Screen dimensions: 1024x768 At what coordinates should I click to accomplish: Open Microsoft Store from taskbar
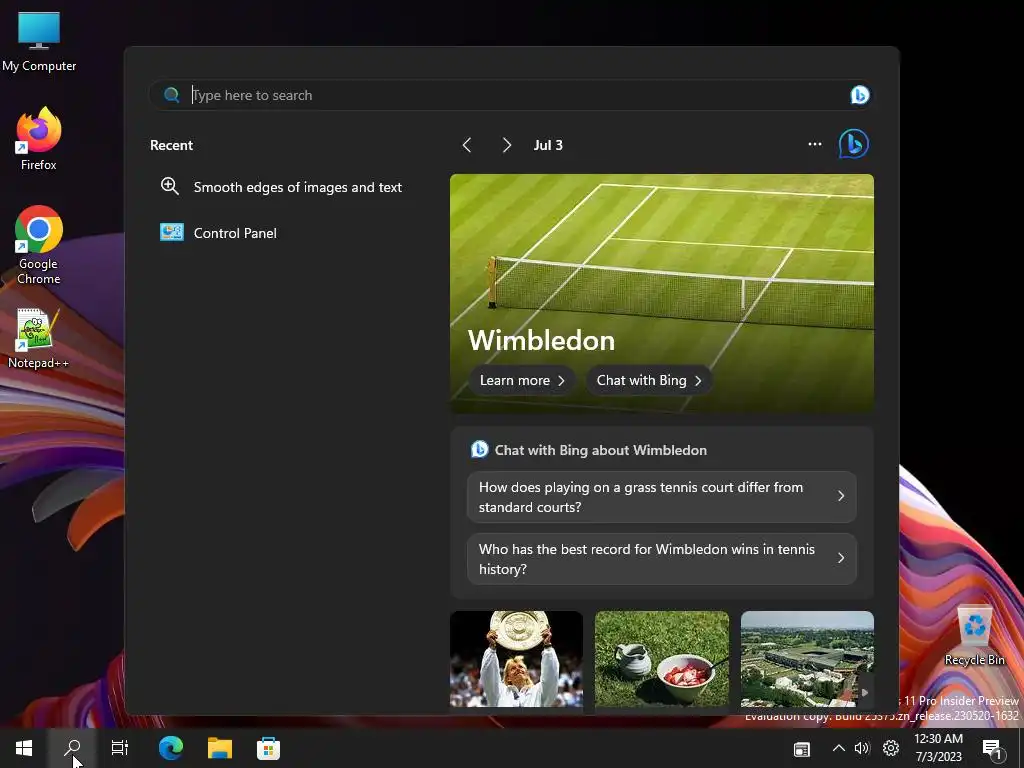click(268, 748)
